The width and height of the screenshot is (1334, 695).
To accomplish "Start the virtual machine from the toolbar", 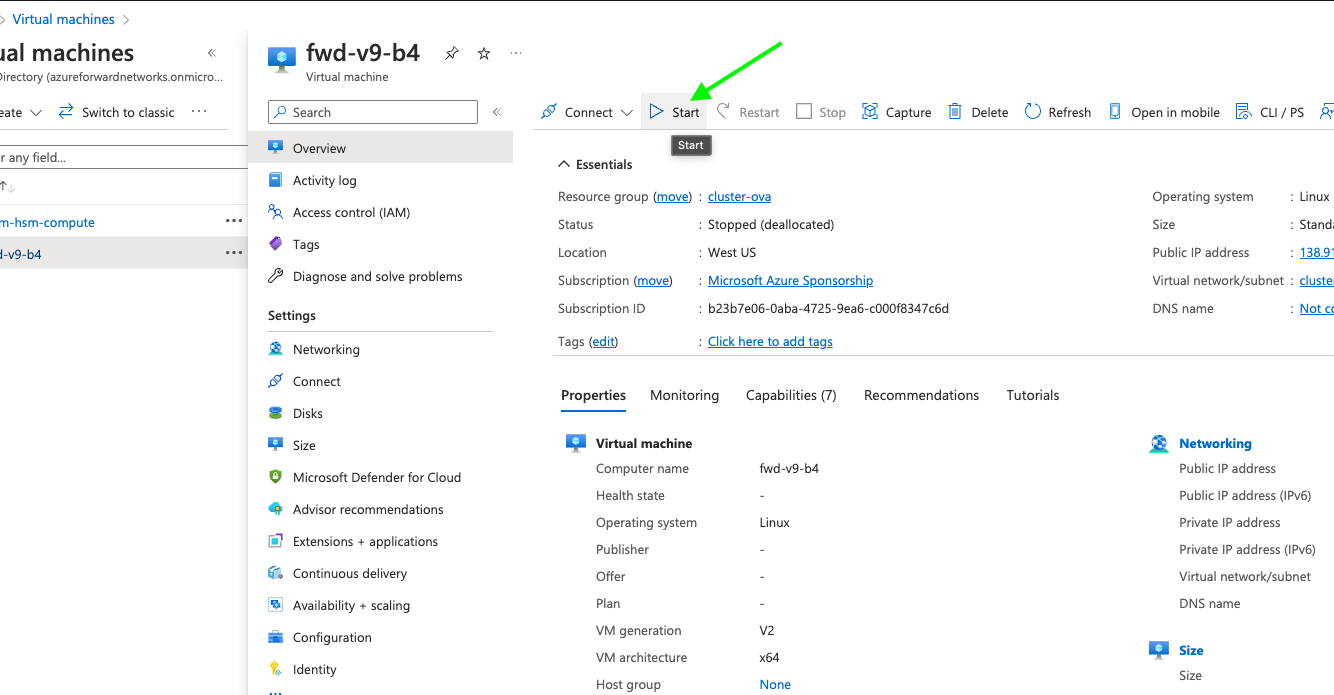I will (x=674, y=112).
